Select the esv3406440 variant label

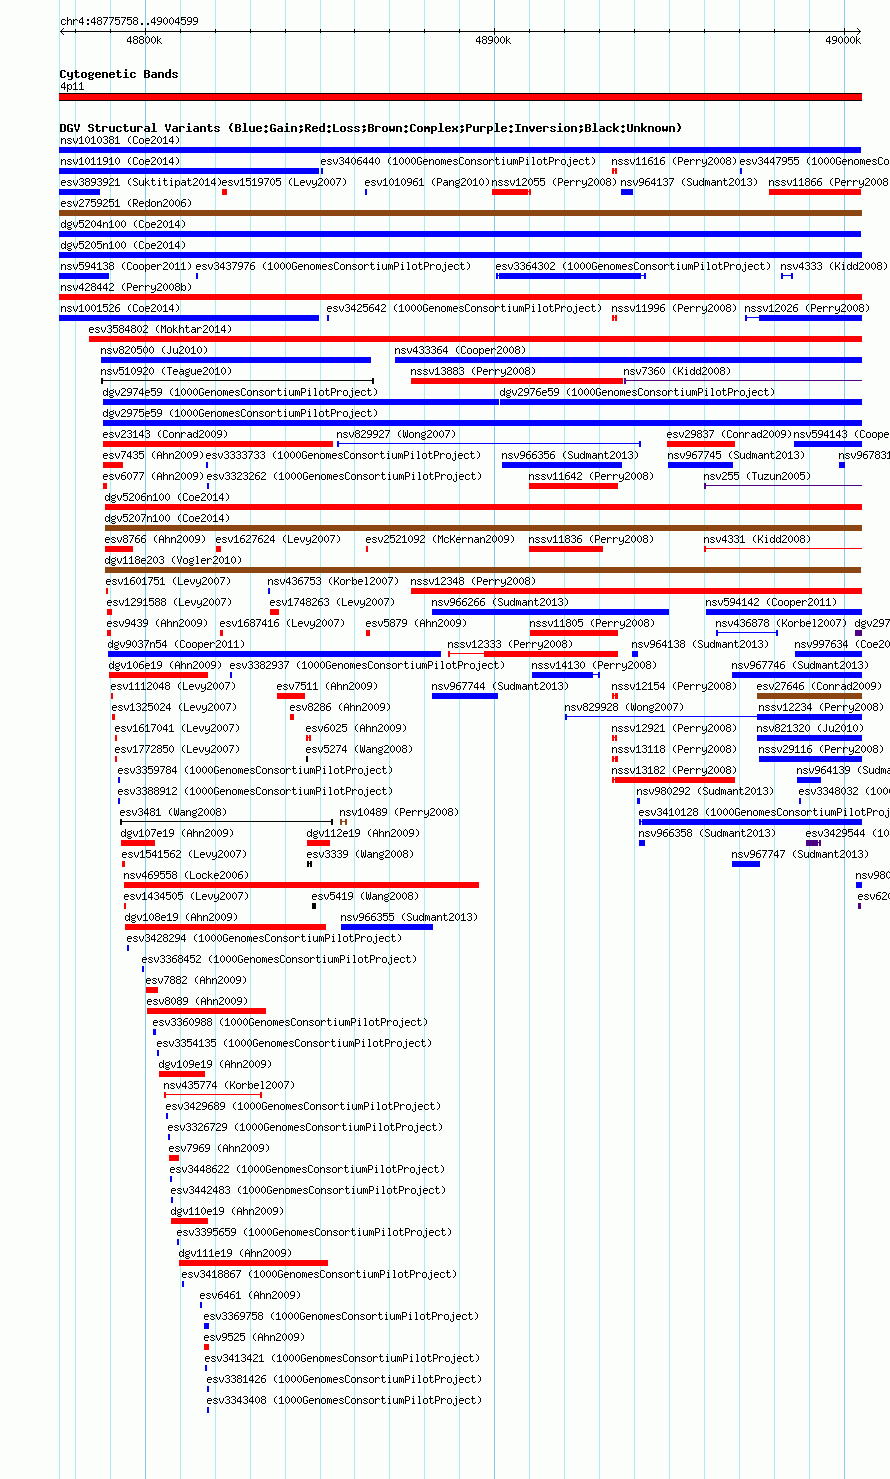(458, 162)
